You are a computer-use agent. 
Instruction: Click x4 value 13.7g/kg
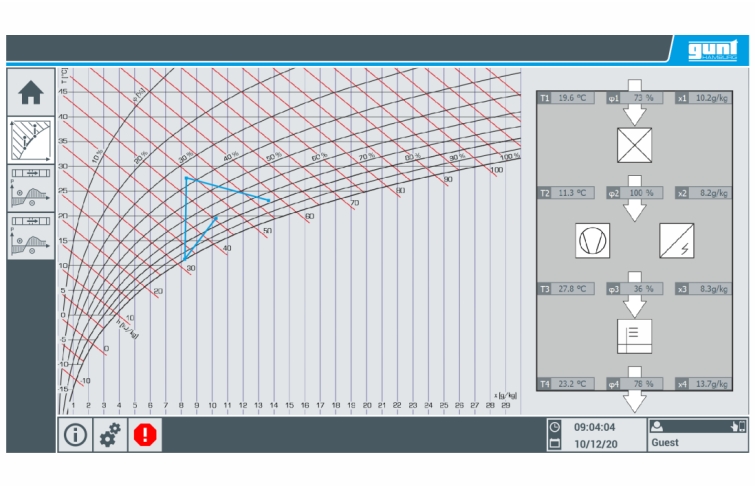tap(710, 384)
